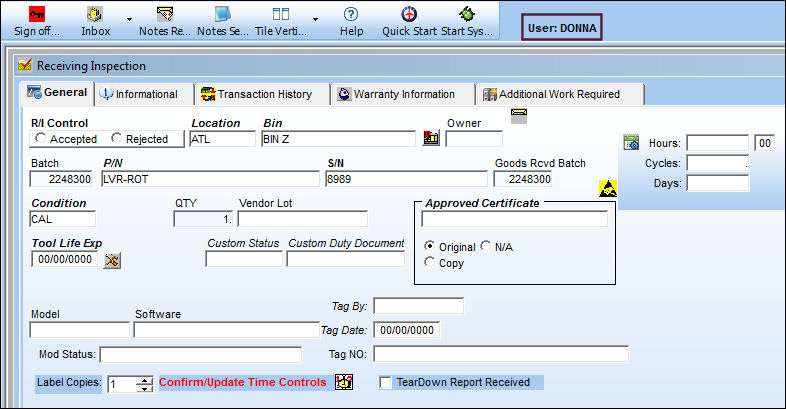
Task: Click the Bin field with BIN Z
Action: coord(338,139)
